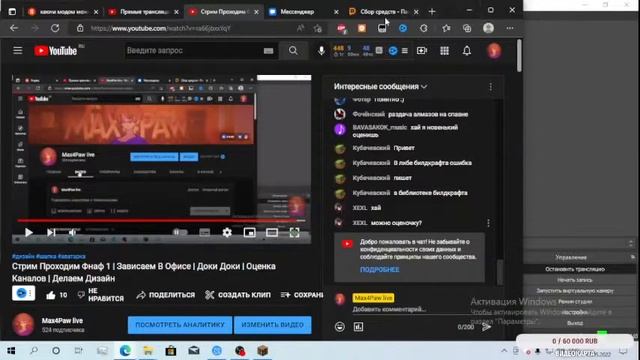Open browser Favorites list icon

tap(446, 28)
